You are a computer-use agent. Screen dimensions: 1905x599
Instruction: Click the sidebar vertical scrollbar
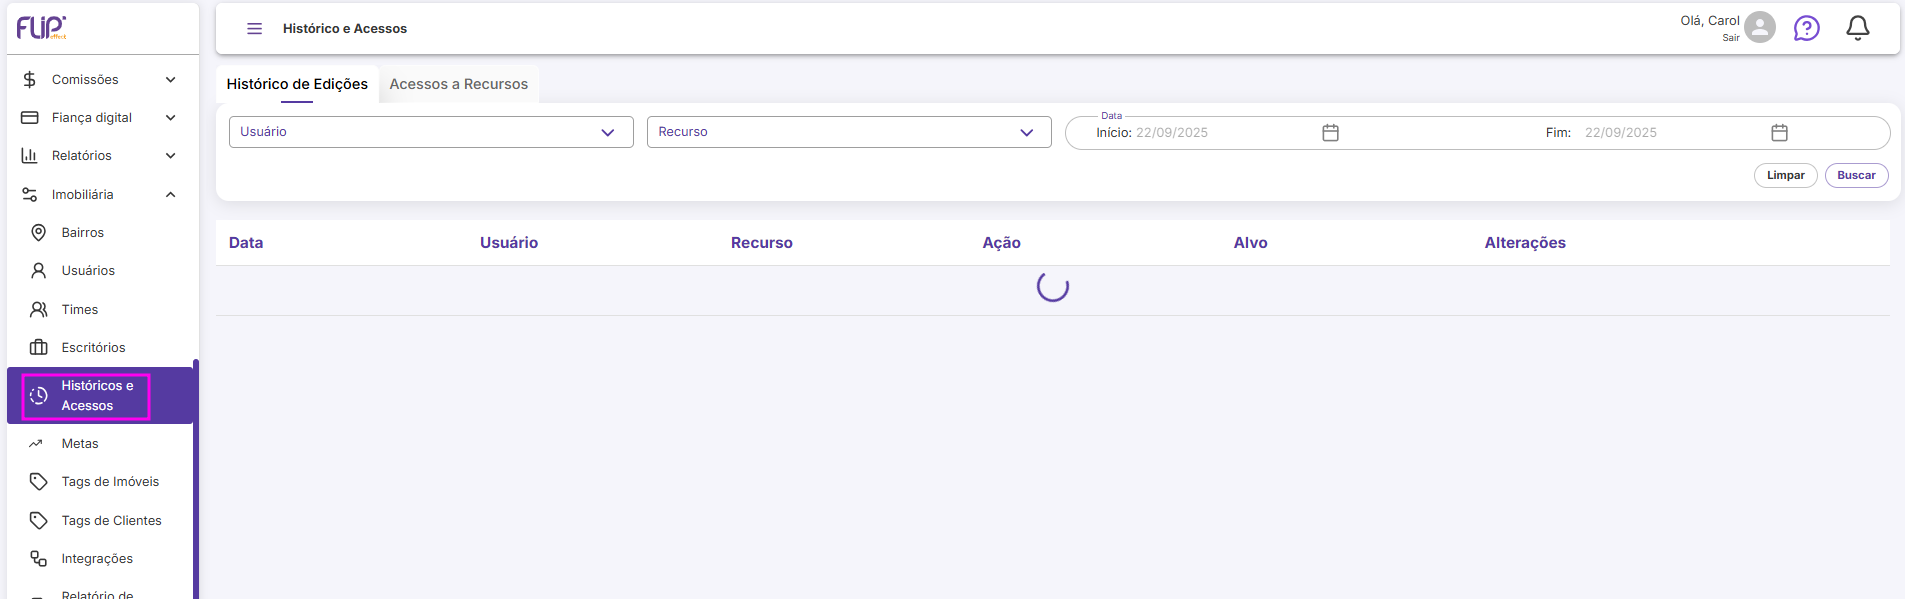point(196,478)
